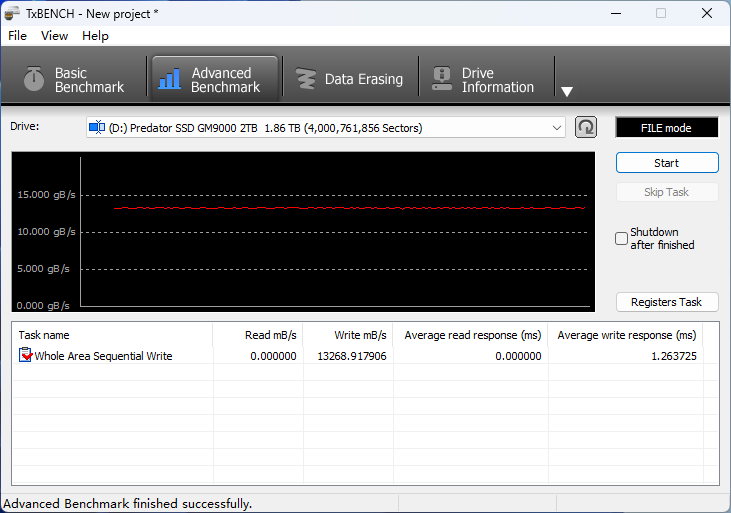Click the Drive Information icon
The width and height of the screenshot is (731, 513).
pyautogui.click(x=440, y=79)
